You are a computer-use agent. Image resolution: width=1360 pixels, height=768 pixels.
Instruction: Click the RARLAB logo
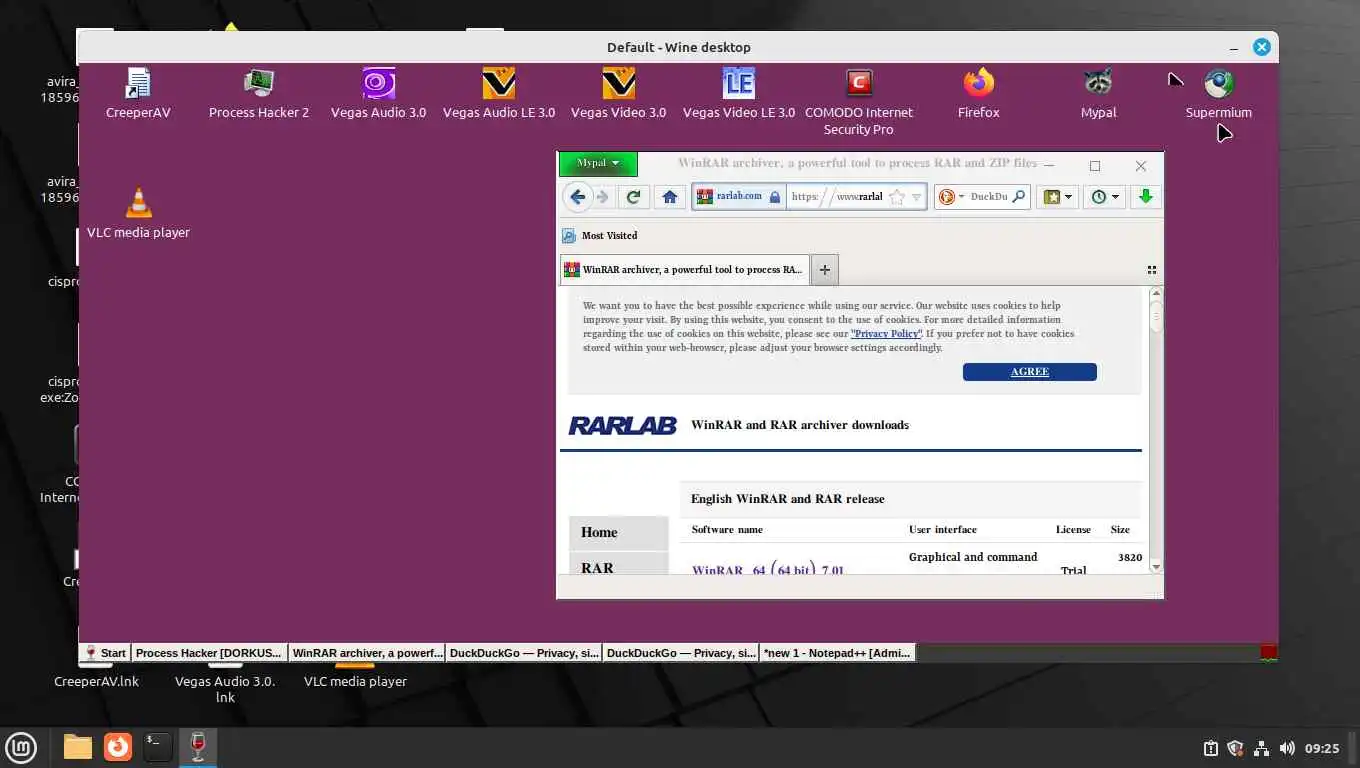[622, 425]
